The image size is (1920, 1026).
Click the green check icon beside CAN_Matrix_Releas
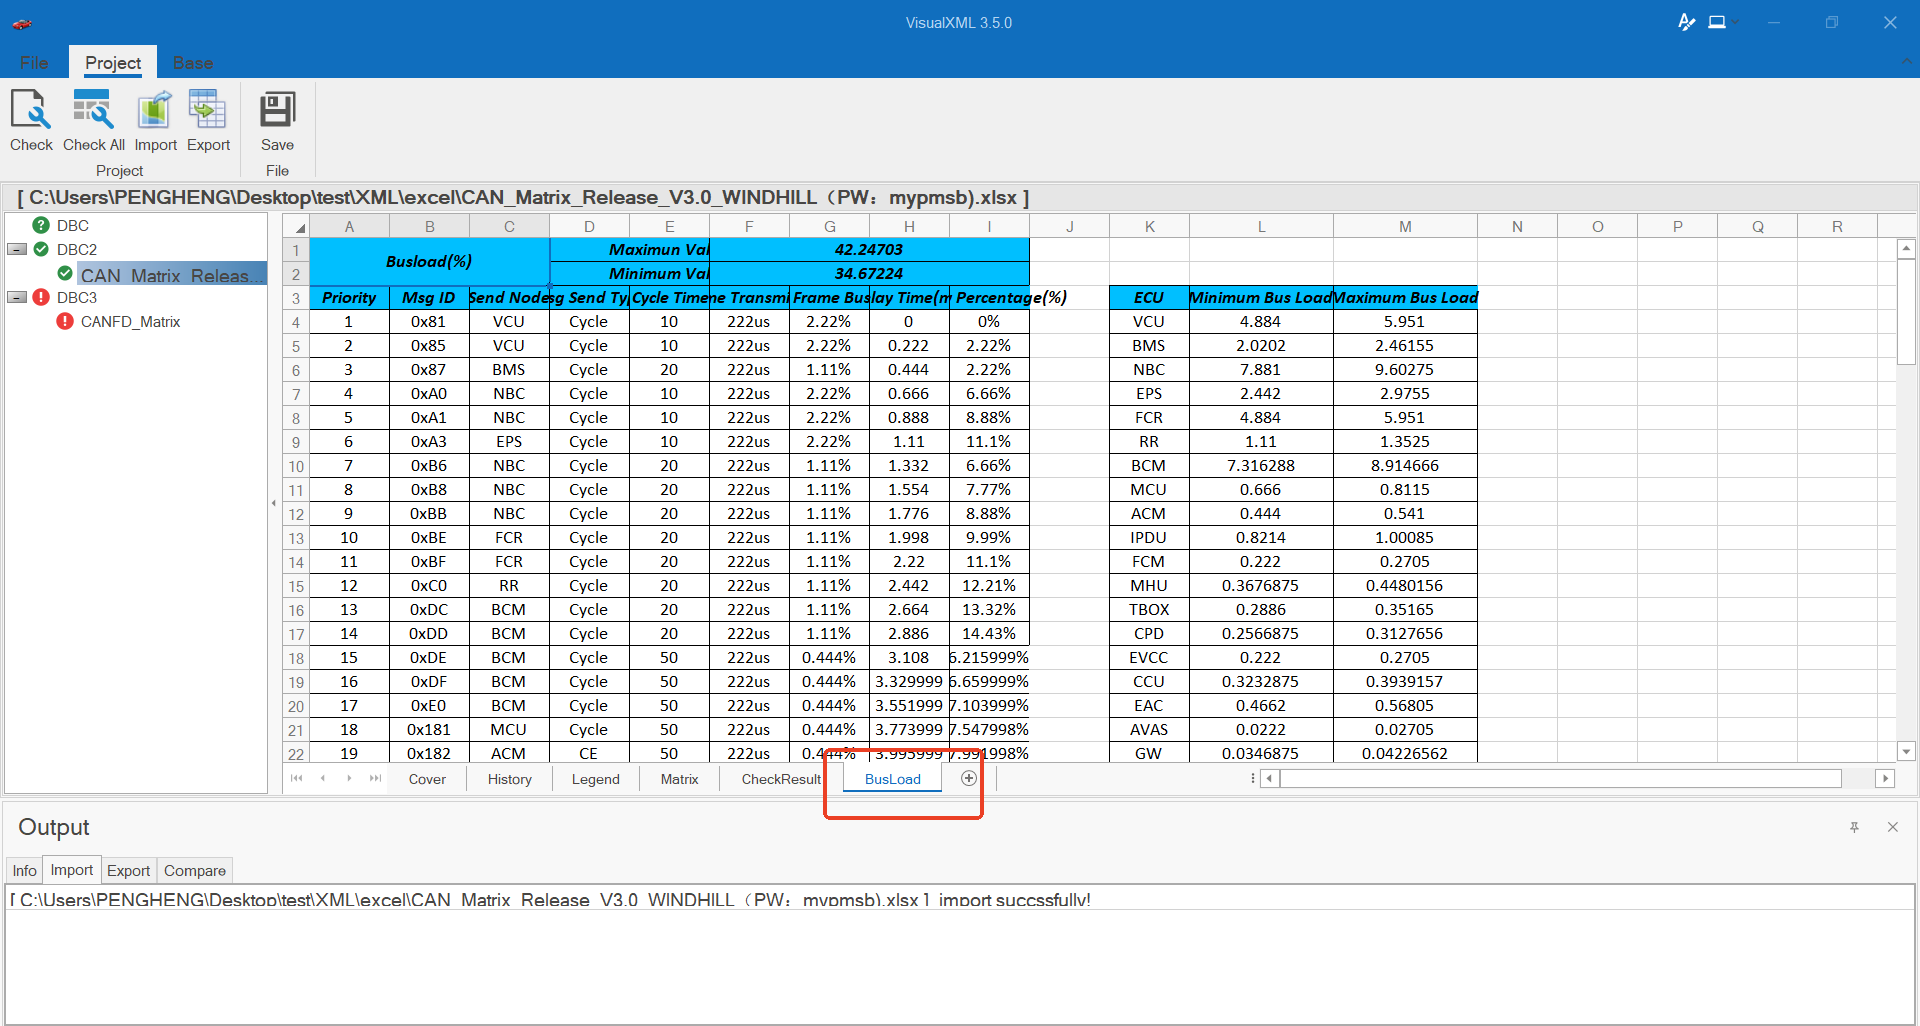point(65,273)
